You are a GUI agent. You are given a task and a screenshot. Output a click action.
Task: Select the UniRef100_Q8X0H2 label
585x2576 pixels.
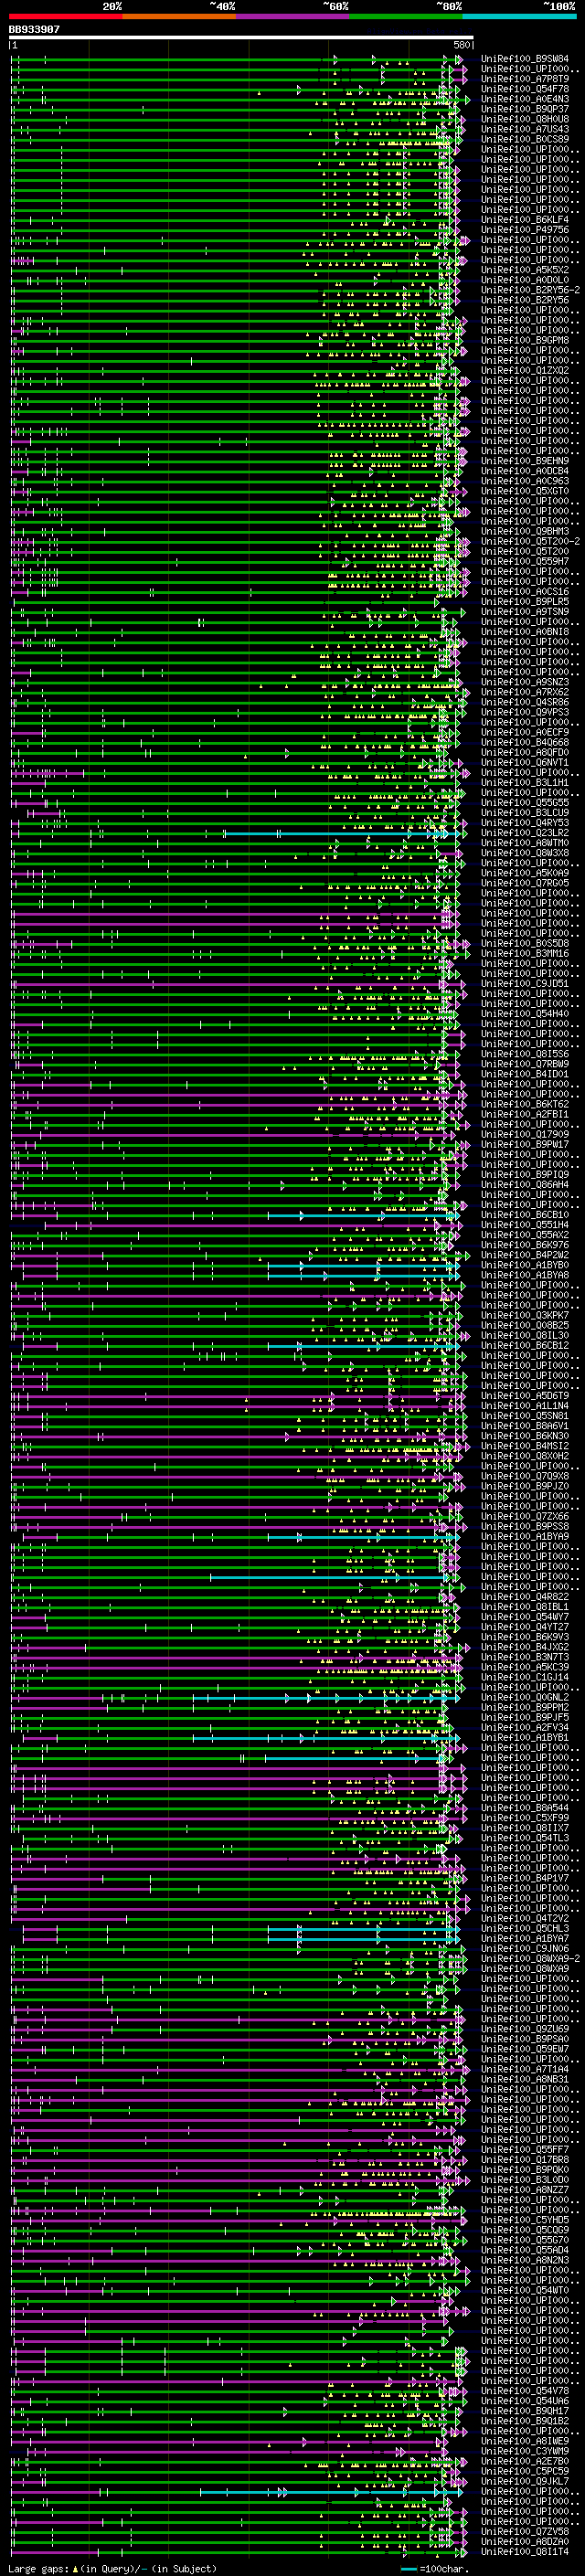525,1456
